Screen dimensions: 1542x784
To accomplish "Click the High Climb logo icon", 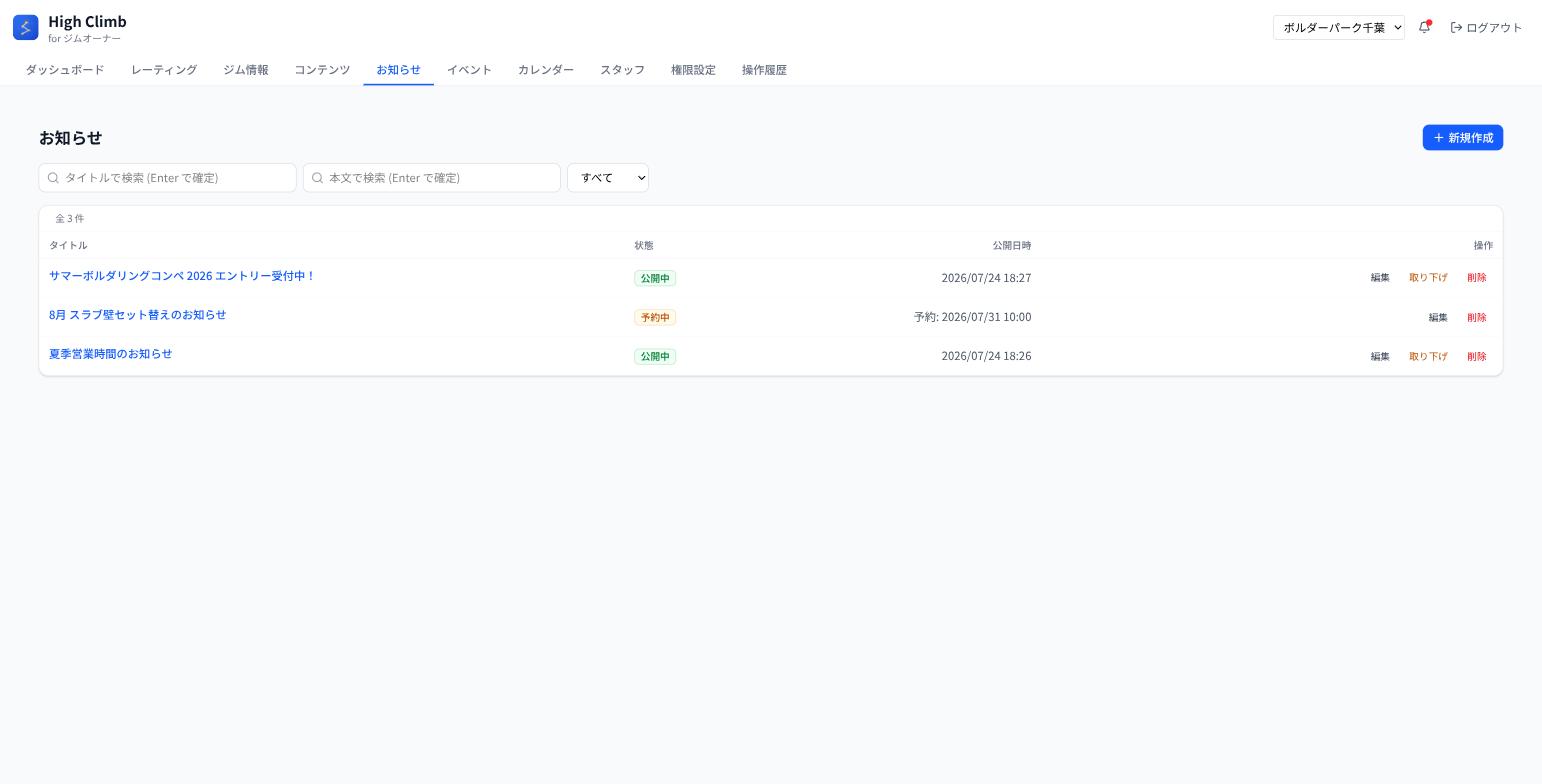I will click(x=26, y=28).
